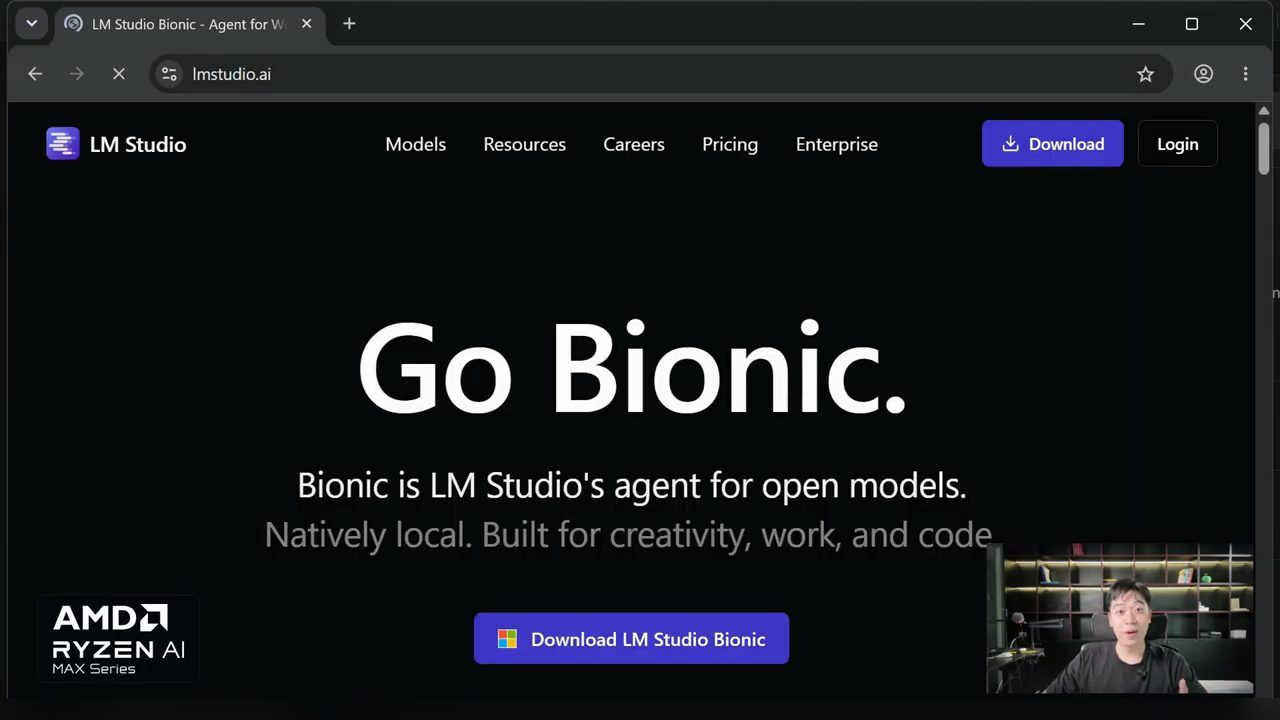Bookmark this page with the star icon
Image resolution: width=1280 pixels, height=720 pixels.
tap(1146, 74)
